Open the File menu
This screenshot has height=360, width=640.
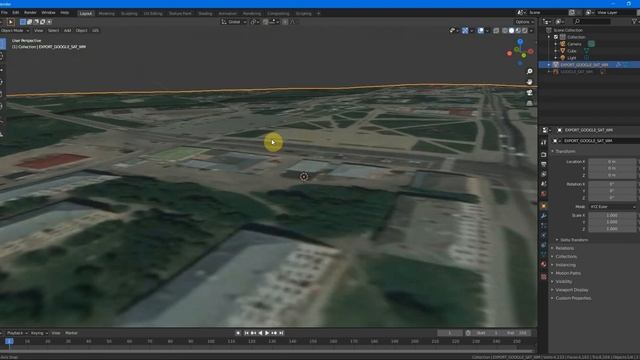click(x=4, y=13)
